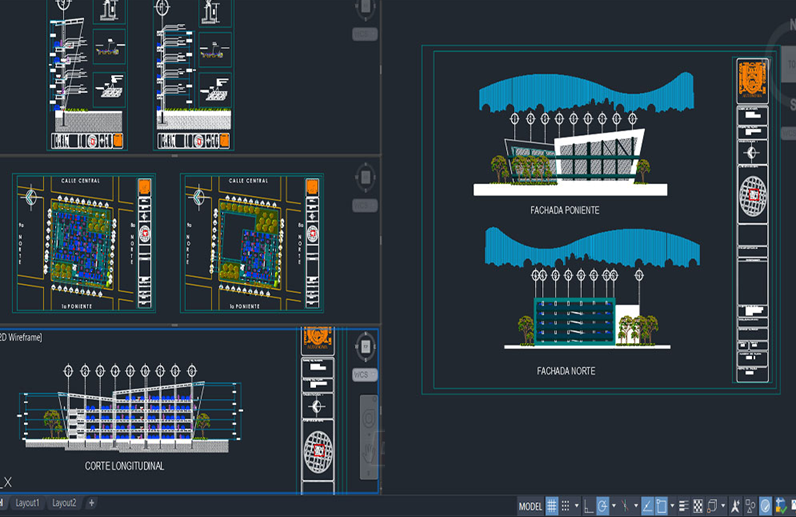Click ViewCube in the top-left viewport
The height and width of the screenshot is (517, 796).
pyautogui.click(x=365, y=8)
